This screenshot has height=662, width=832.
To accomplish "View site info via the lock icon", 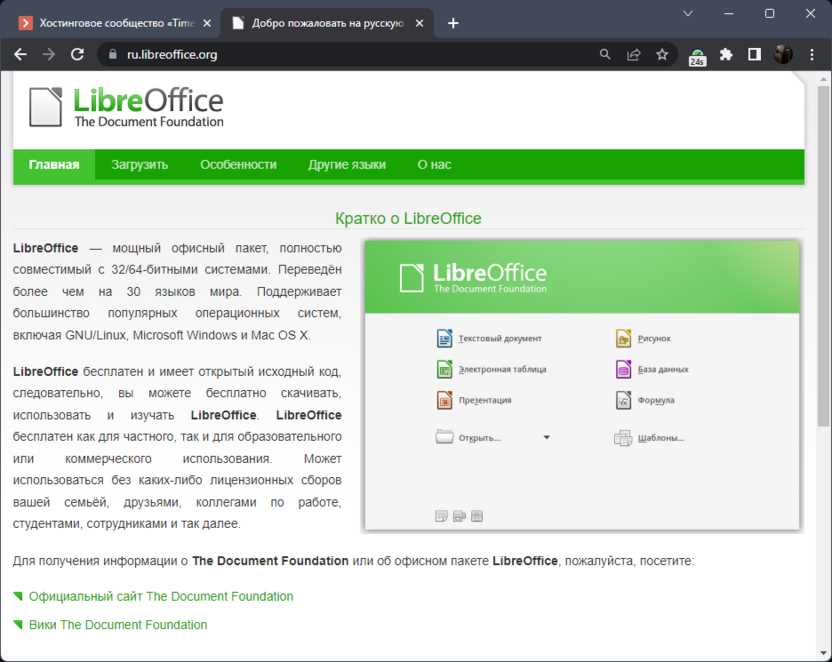I will click(x=112, y=54).
